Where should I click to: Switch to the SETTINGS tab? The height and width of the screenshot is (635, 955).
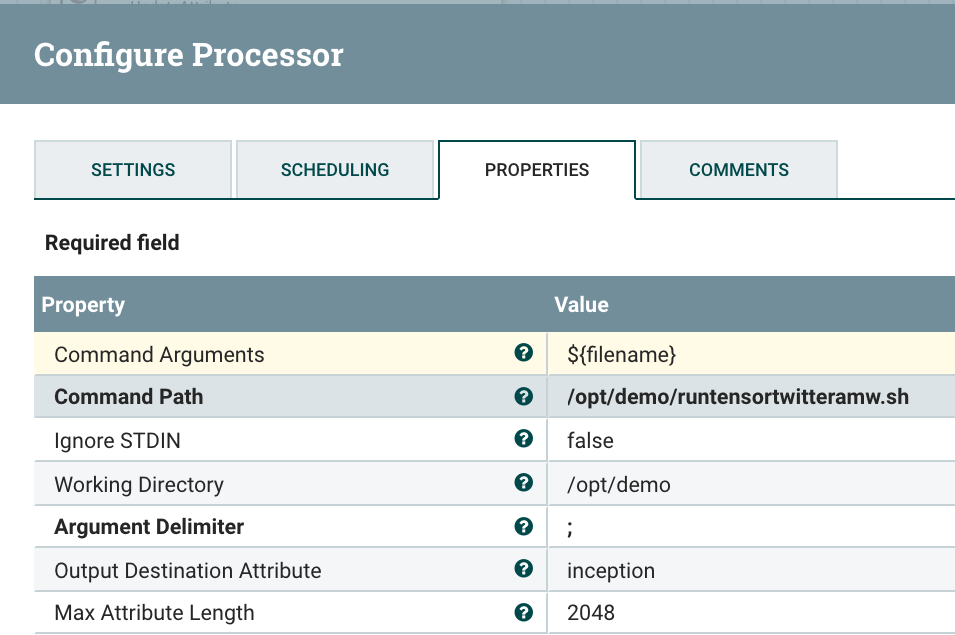click(x=132, y=170)
